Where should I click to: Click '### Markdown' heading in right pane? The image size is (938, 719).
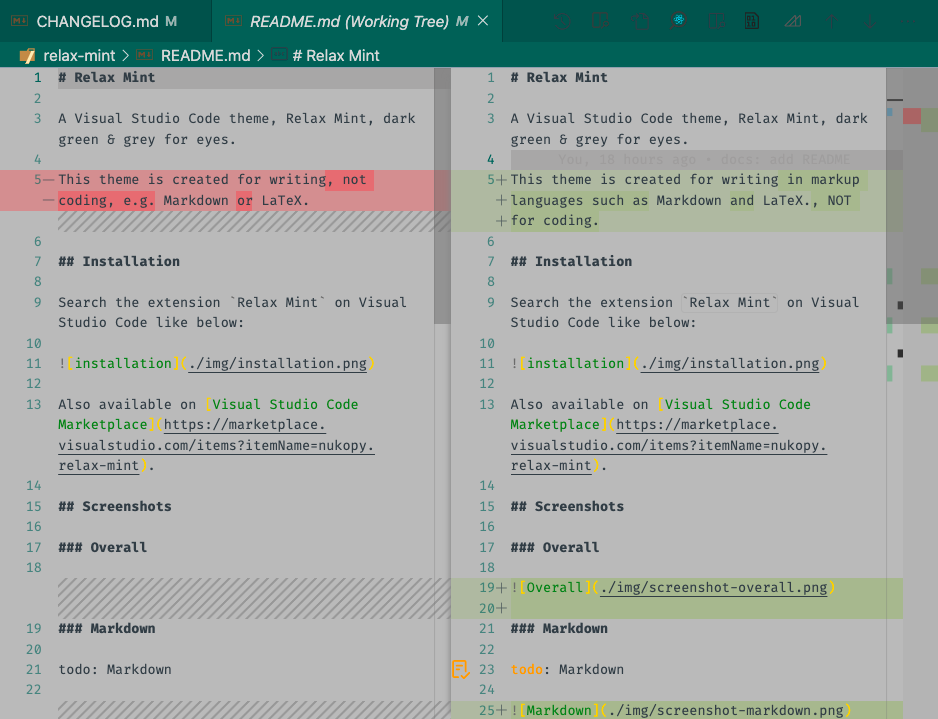(x=559, y=629)
